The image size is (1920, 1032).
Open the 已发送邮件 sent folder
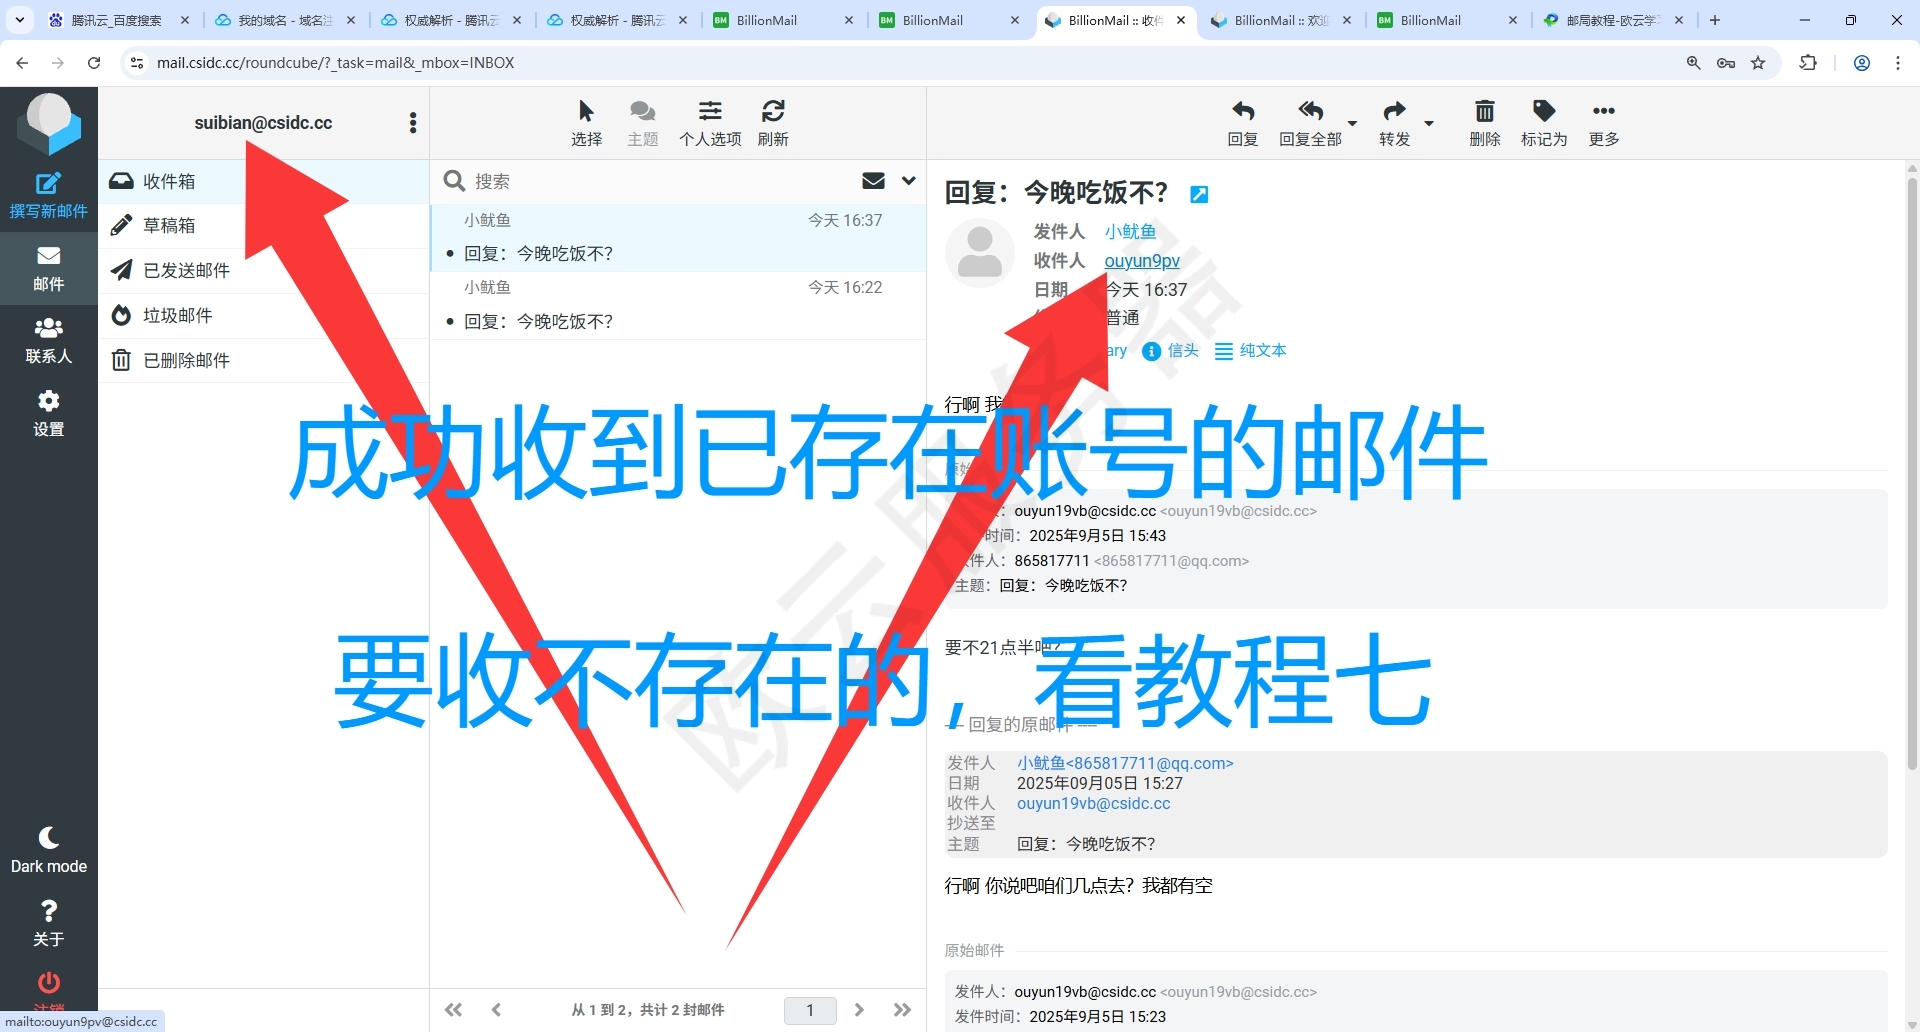pos(264,270)
